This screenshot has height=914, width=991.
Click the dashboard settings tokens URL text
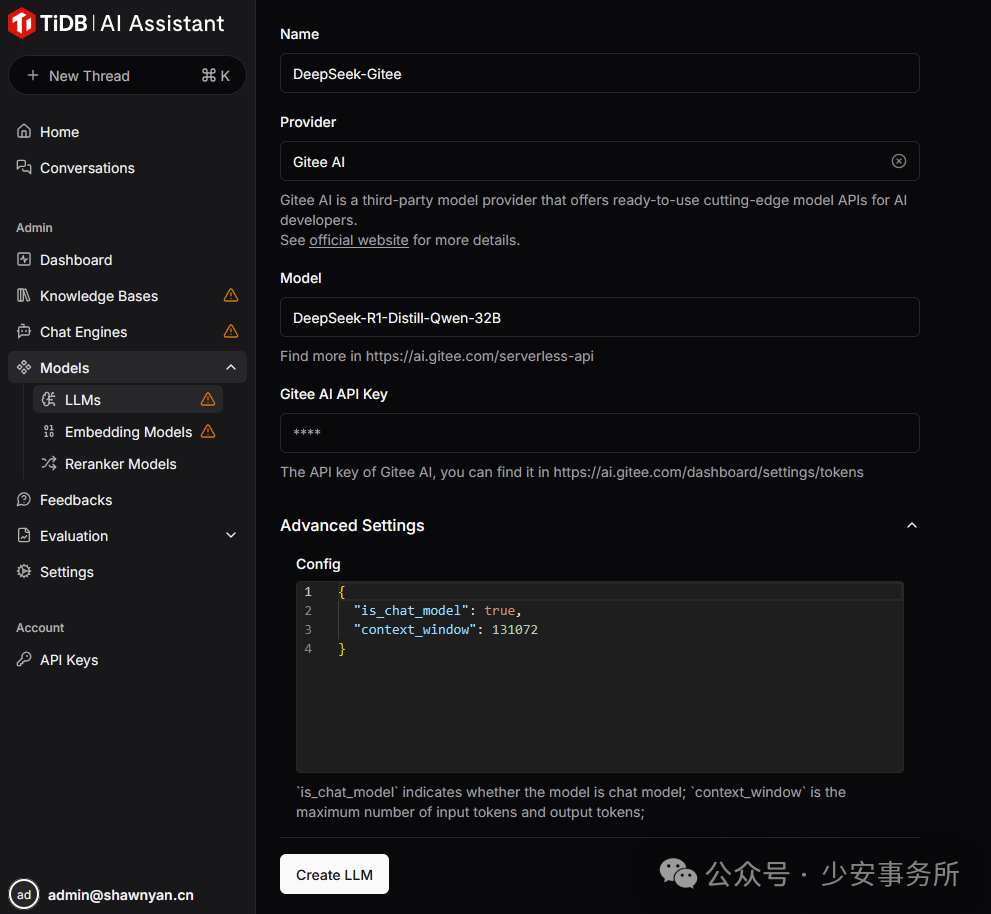point(708,472)
